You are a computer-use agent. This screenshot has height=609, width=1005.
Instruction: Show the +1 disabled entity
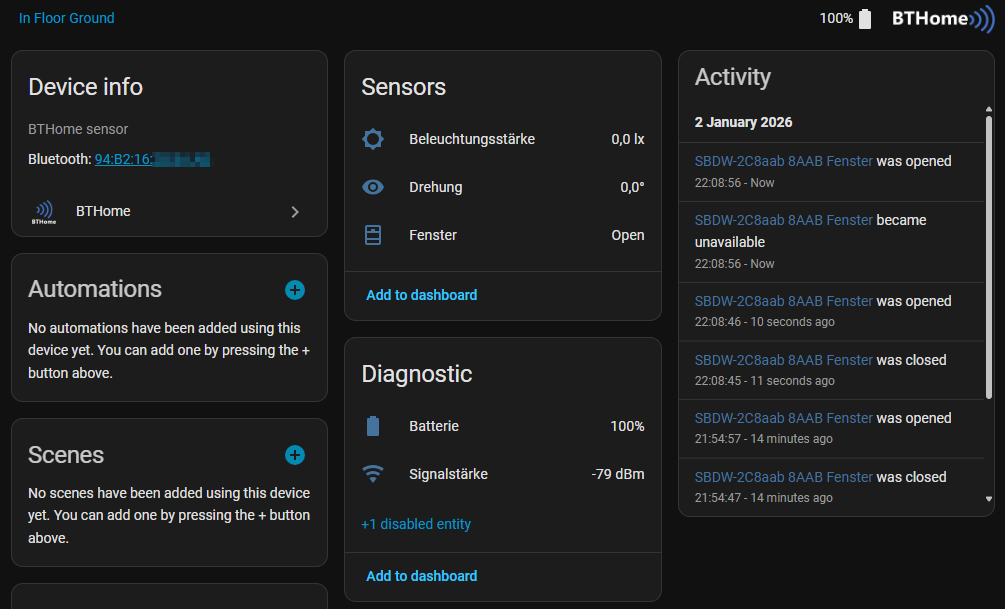416,524
